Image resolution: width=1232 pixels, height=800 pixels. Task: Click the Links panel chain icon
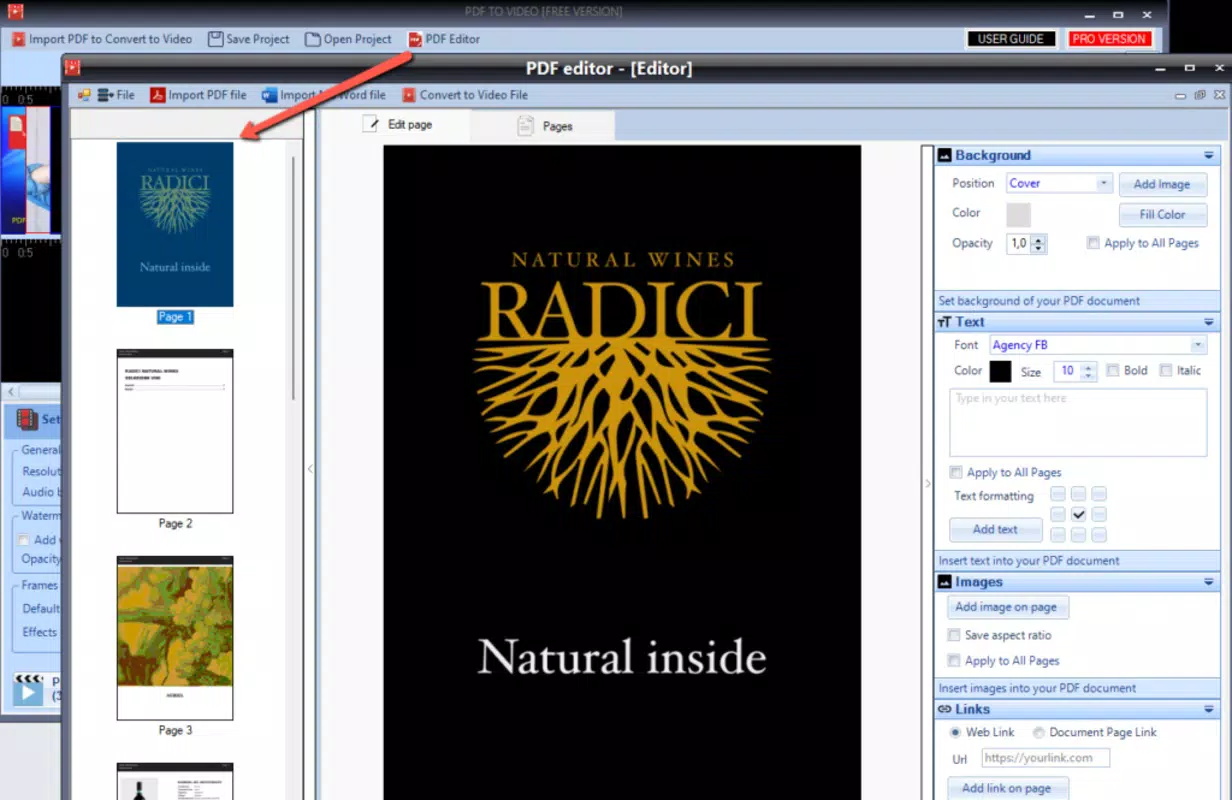click(x=944, y=709)
